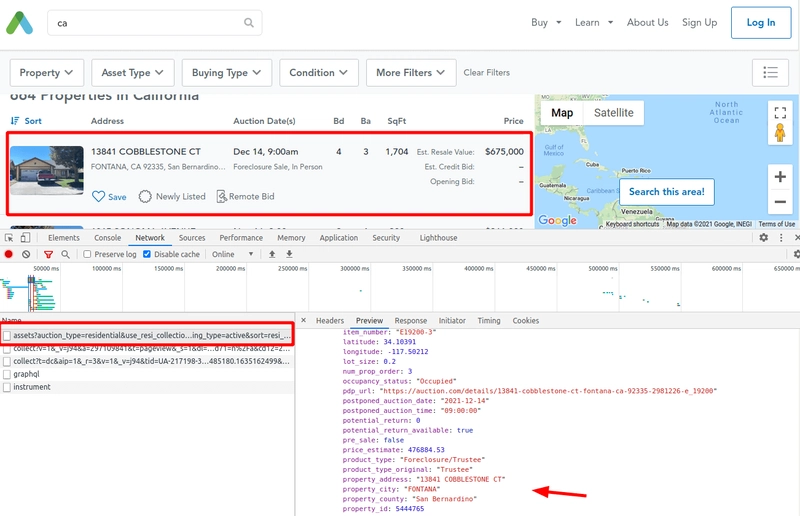Open the 13841 Cobblestone Ct property thumbnail
The image size is (800, 516).
coord(47,170)
